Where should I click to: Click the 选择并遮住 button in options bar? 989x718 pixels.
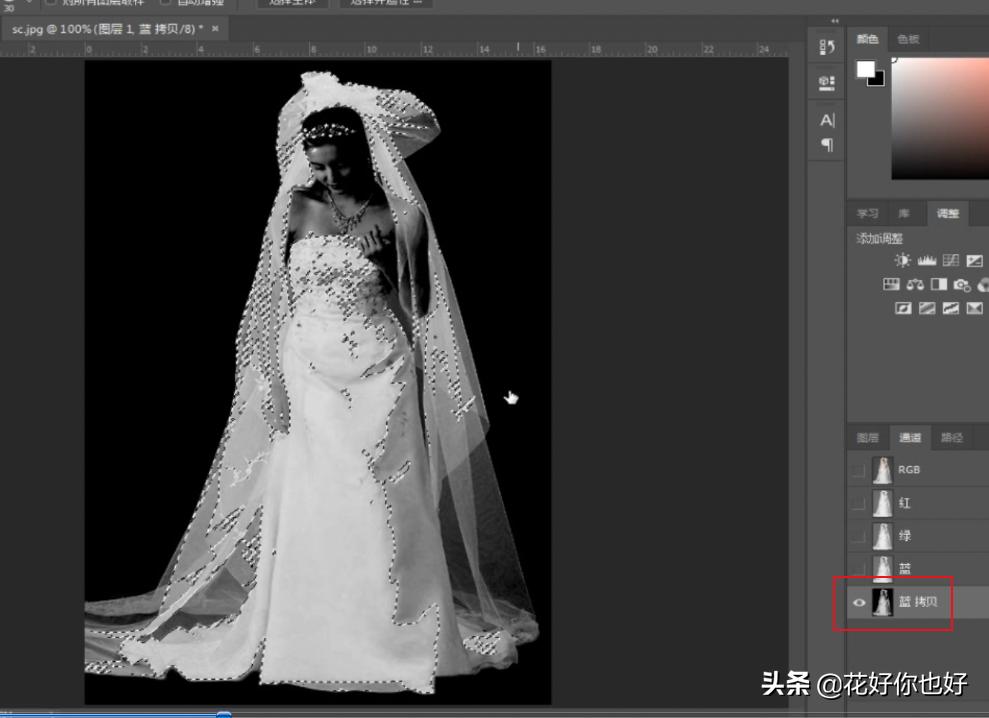coord(386,3)
